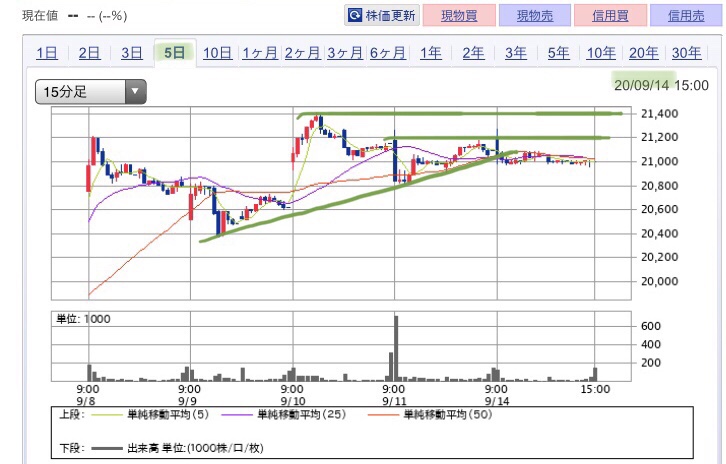Viewport: 726px width, 464px height.
Task: Click the 21,400 price axis label
Action: click(x=660, y=113)
